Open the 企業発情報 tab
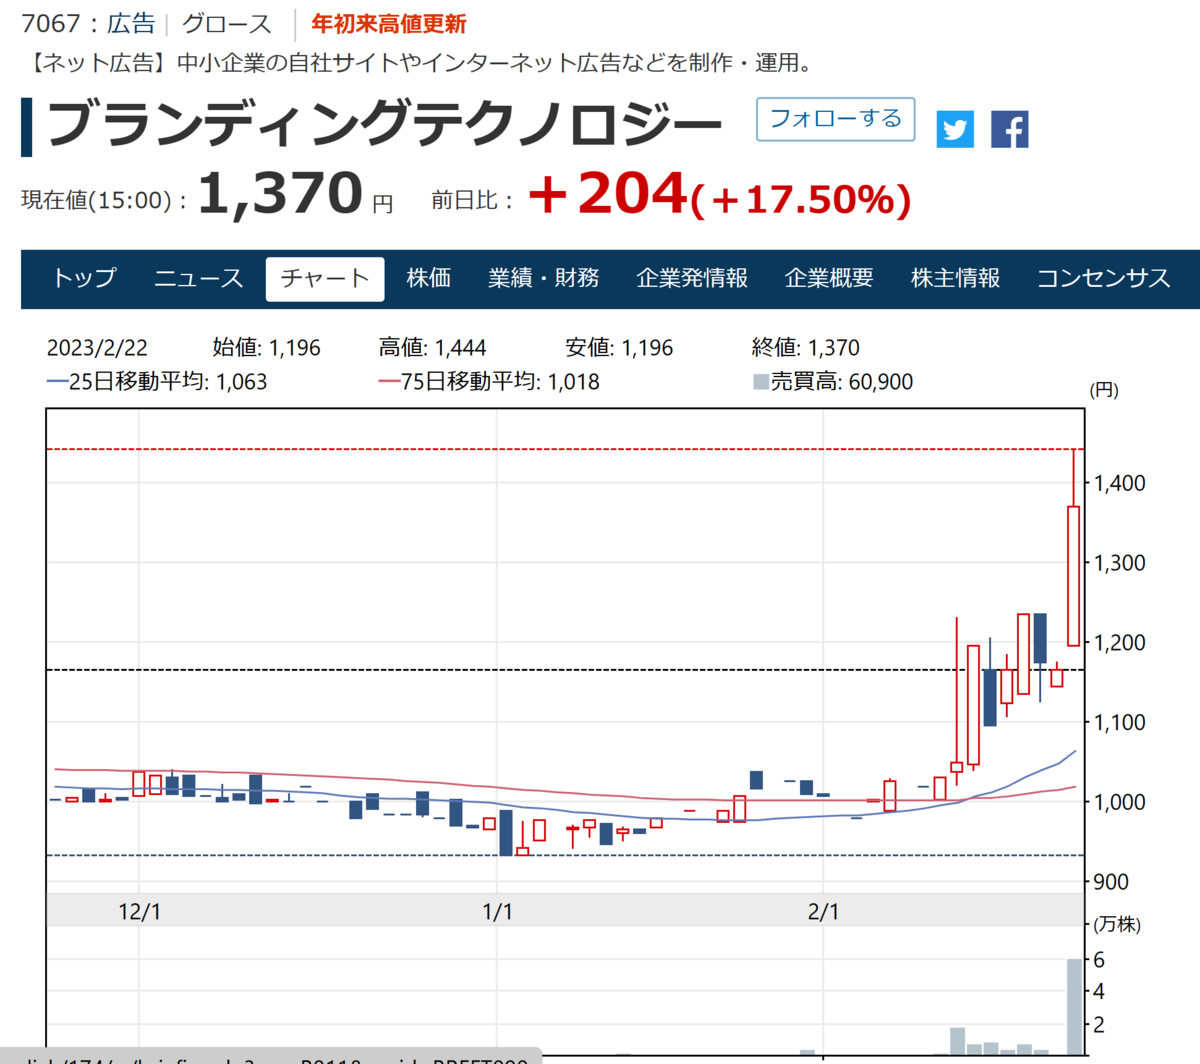The height and width of the screenshot is (1064, 1200). 692,278
